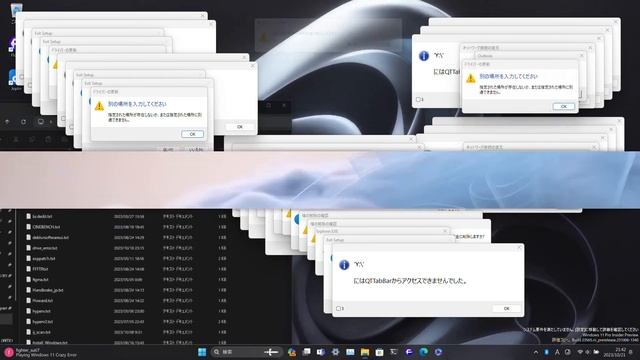Click '別の場所を入力してください' heading in top-right dialog
640x360 pixels.
point(508,76)
